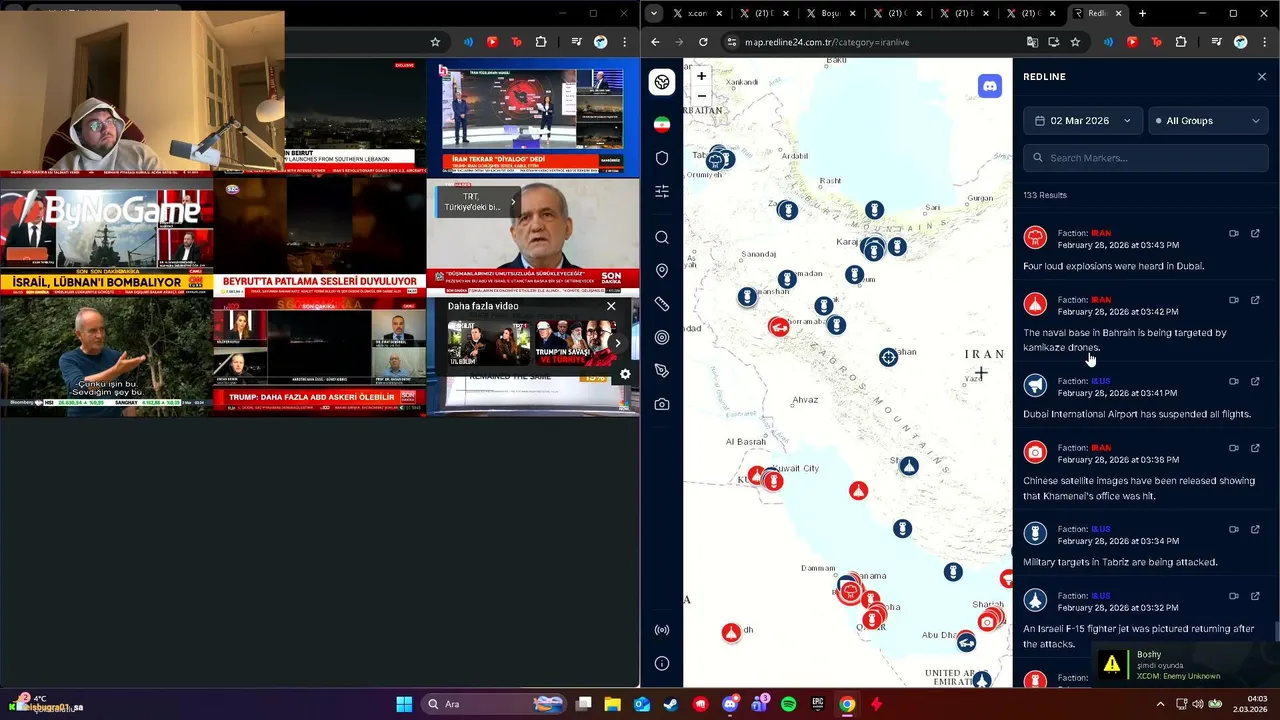Open video for the Bahrain naval base entry
The height and width of the screenshot is (720, 1280).
click(x=1233, y=300)
